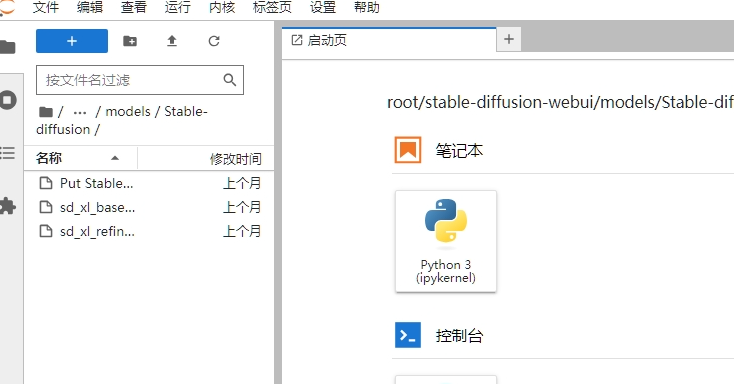
Task: Click the 上个月 timestamp for sd_xl_refin...
Action: (242, 231)
